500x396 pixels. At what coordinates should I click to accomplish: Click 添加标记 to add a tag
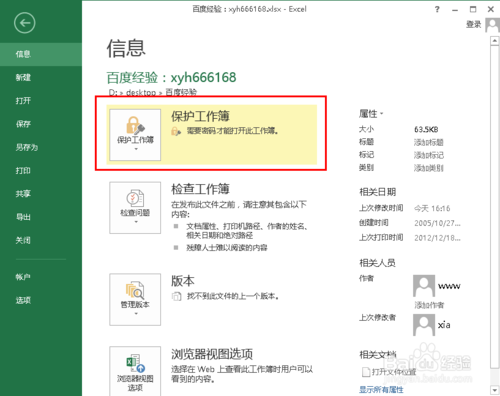[x=429, y=155]
